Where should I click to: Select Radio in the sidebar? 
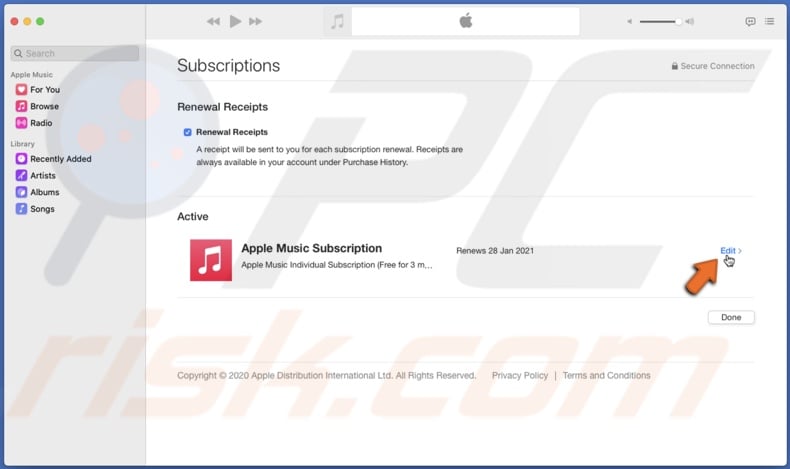(x=41, y=123)
